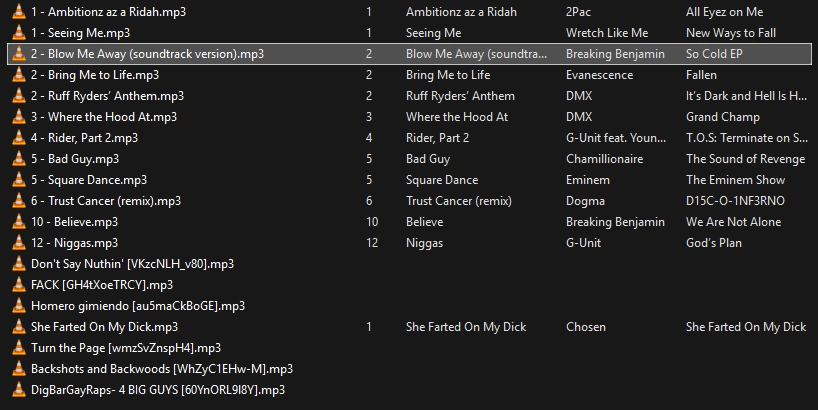This screenshot has height=410, width=818.
Task: Click artist cell Chamillionaire
Action: pyautogui.click(x=604, y=159)
